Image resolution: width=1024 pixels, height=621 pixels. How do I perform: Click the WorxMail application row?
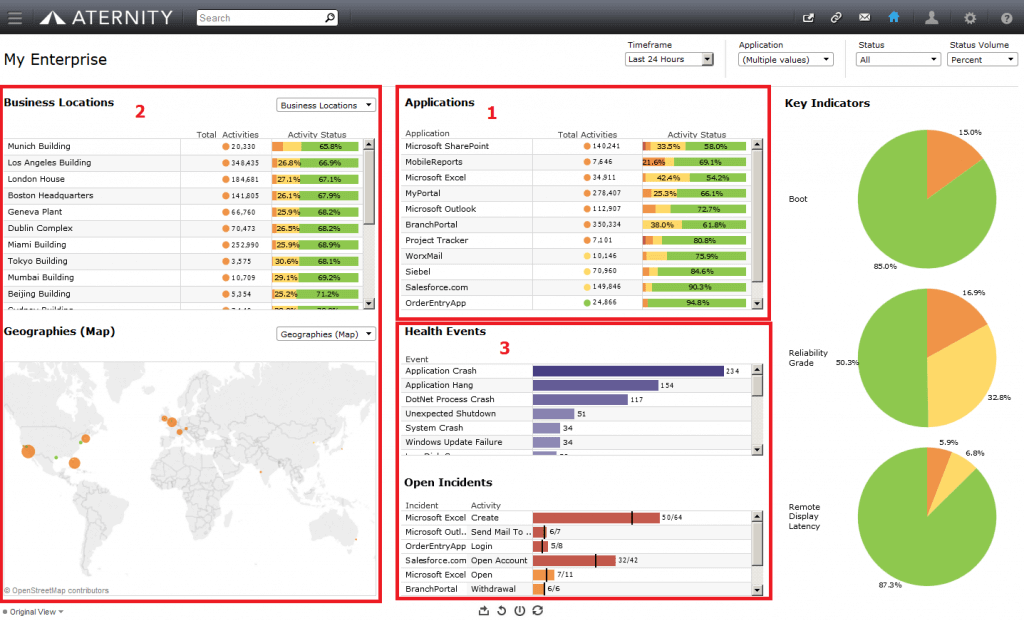point(575,256)
